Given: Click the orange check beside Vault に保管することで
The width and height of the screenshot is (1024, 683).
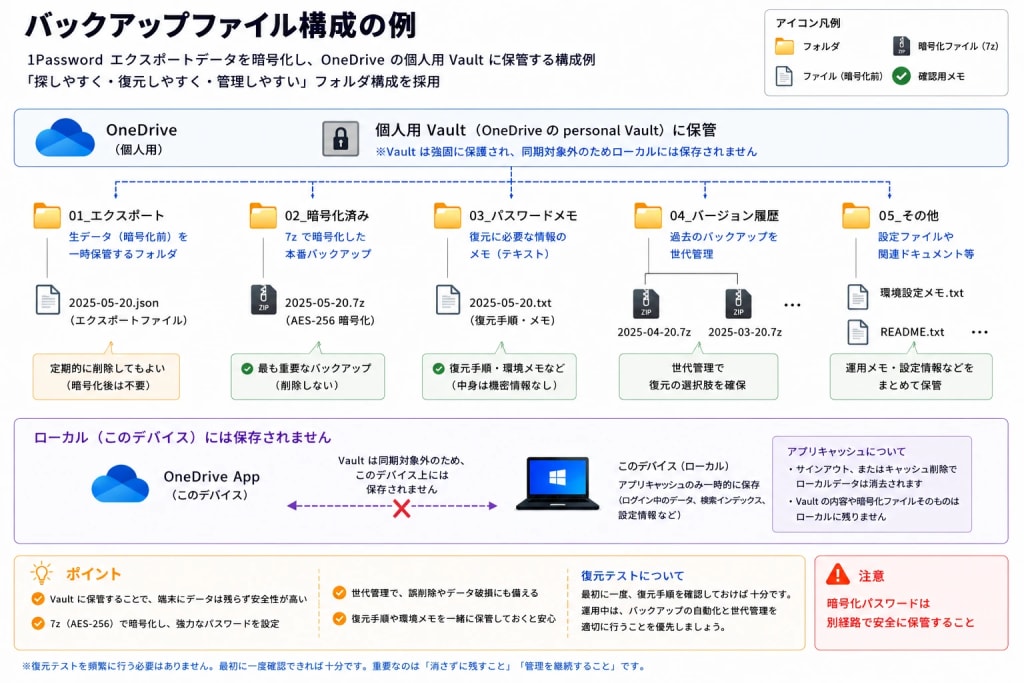Looking at the screenshot, I should 38,599.
